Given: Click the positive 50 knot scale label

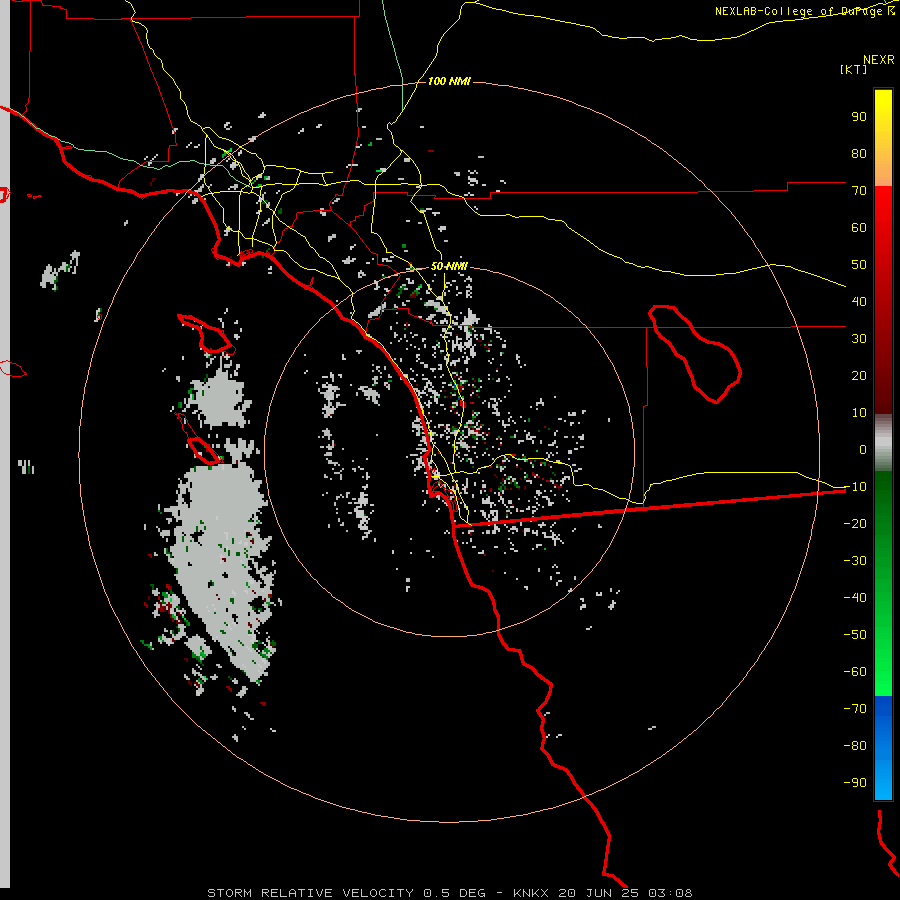Looking at the screenshot, I should [x=859, y=265].
